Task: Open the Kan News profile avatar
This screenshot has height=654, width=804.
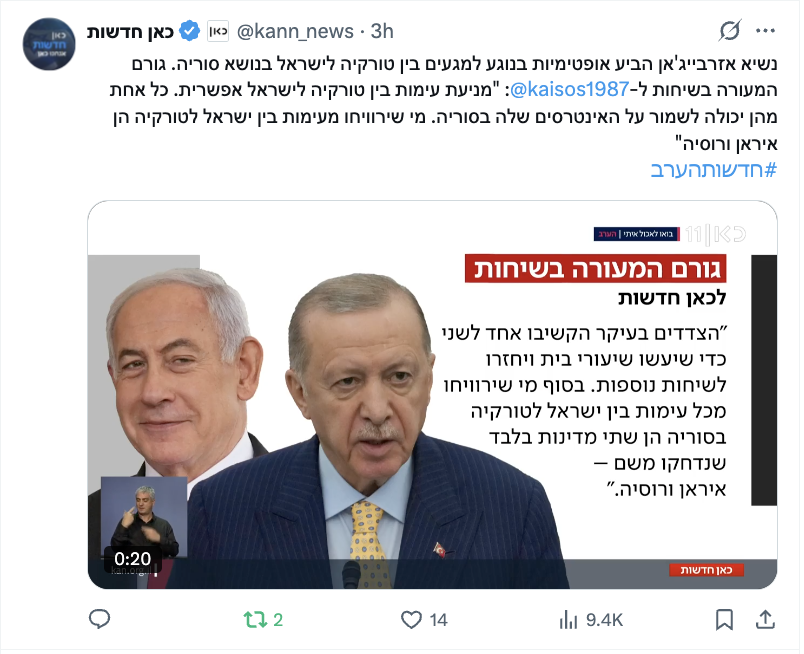Action: tap(49, 44)
